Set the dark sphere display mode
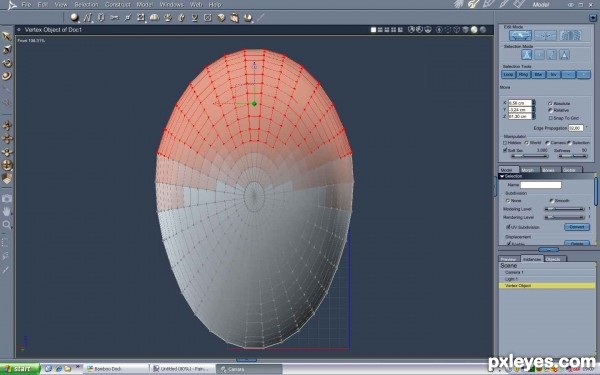 pyautogui.click(x=483, y=29)
